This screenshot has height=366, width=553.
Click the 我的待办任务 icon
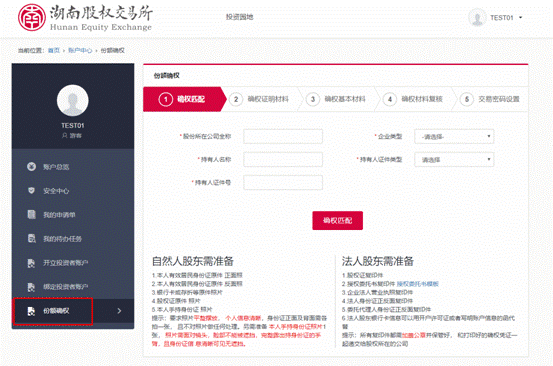[31, 238]
